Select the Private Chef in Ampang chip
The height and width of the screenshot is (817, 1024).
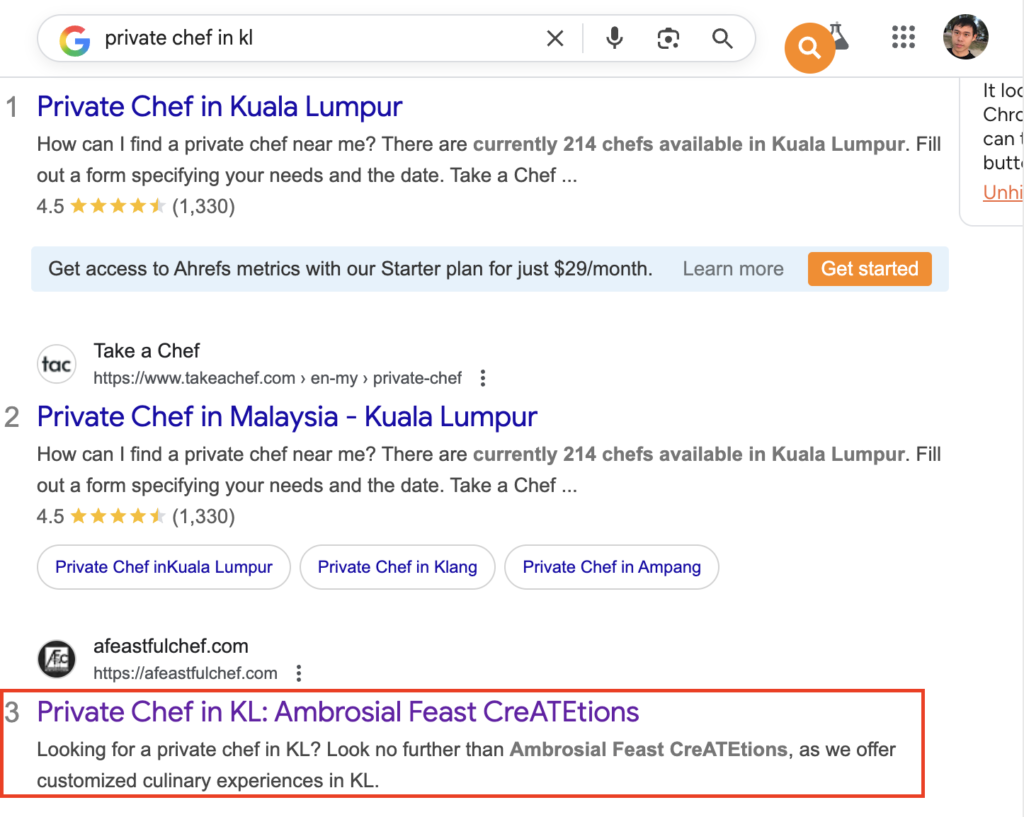click(x=611, y=567)
